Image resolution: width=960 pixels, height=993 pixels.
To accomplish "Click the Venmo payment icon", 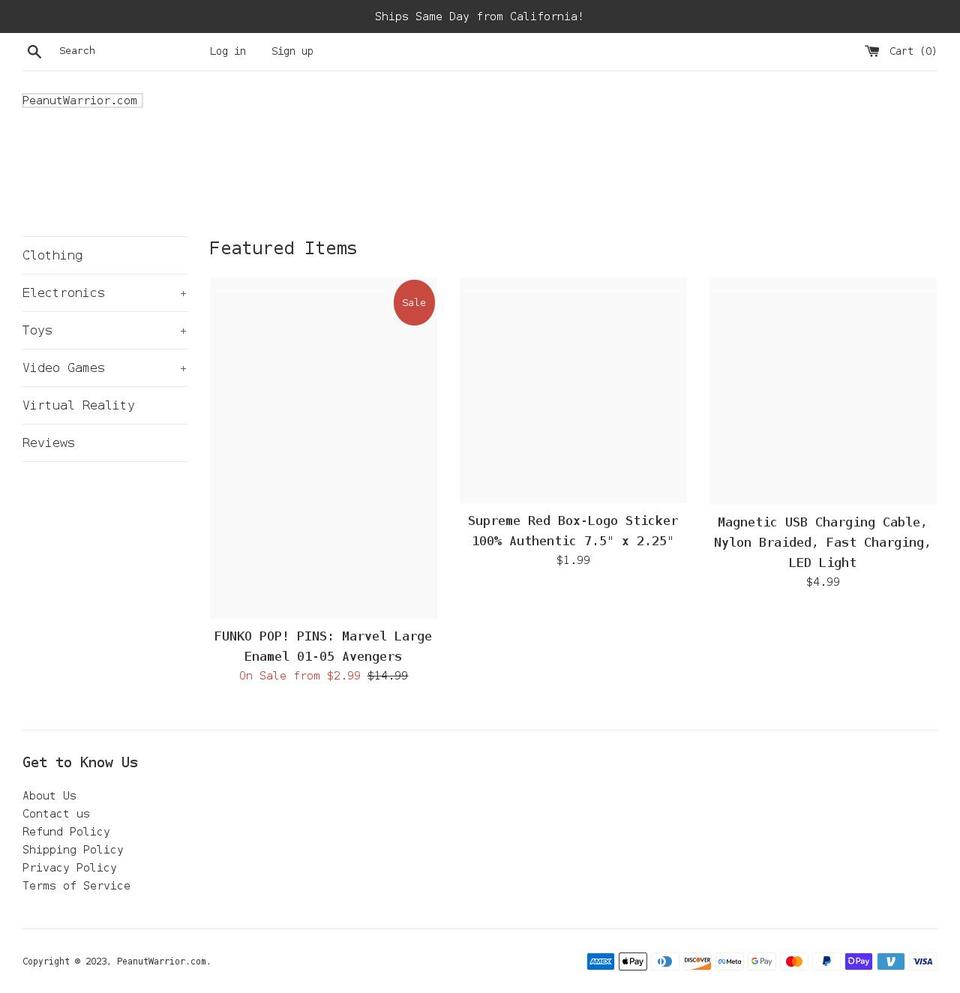I will coord(891,961).
